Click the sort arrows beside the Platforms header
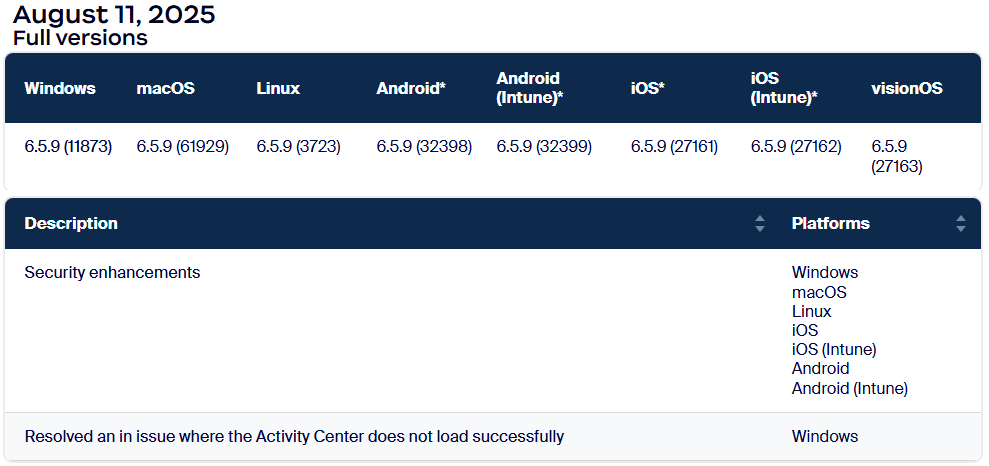Viewport: 989px width, 466px height. click(x=961, y=224)
